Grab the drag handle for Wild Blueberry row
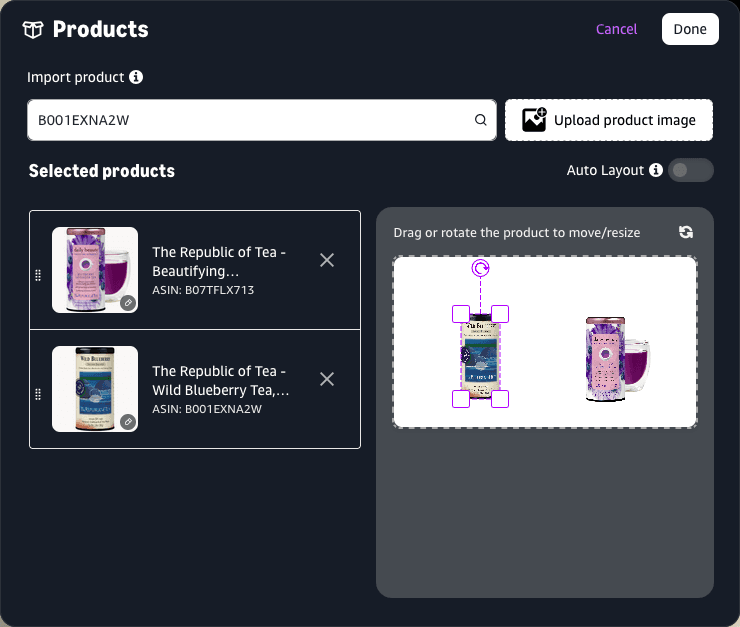The width and height of the screenshot is (740, 627). click(x=38, y=394)
